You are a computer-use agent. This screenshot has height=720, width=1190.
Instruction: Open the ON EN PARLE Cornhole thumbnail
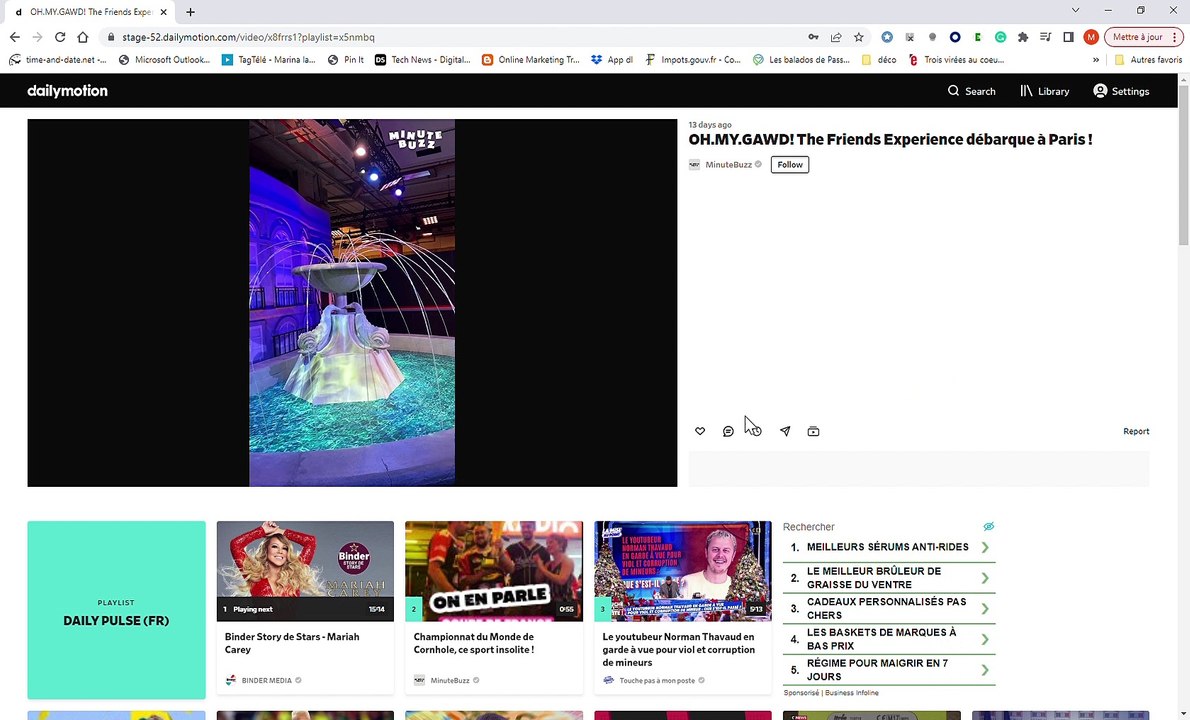[494, 571]
